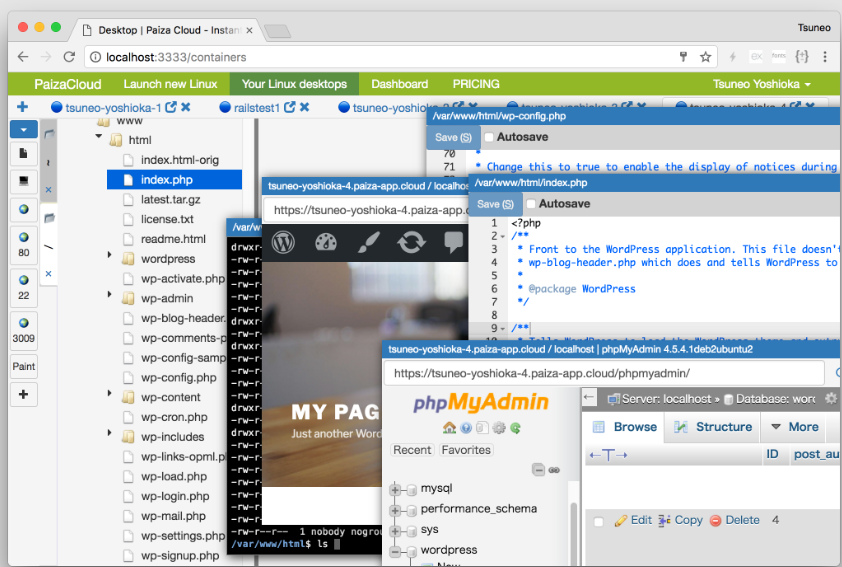Launch the terminal icon in PaizaCloud sidebar
Image resolution: width=842 pixels, height=567 pixels.
tap(24, 181)
